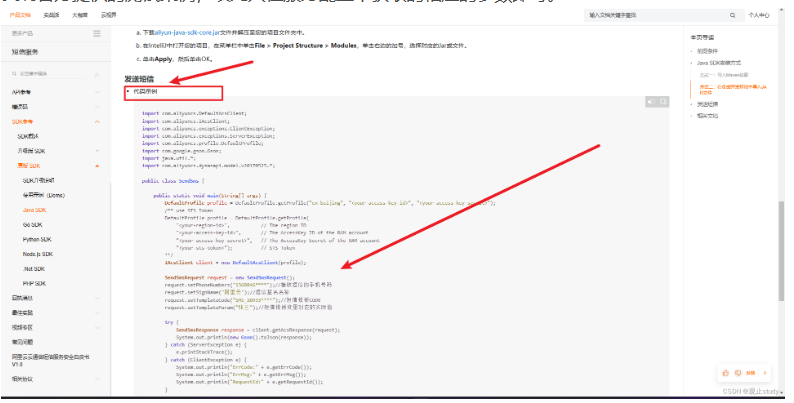Screen dimensions: 794x403
Task: Click the arrow chevron in the feedback widget
Action: tap(765, 373)
